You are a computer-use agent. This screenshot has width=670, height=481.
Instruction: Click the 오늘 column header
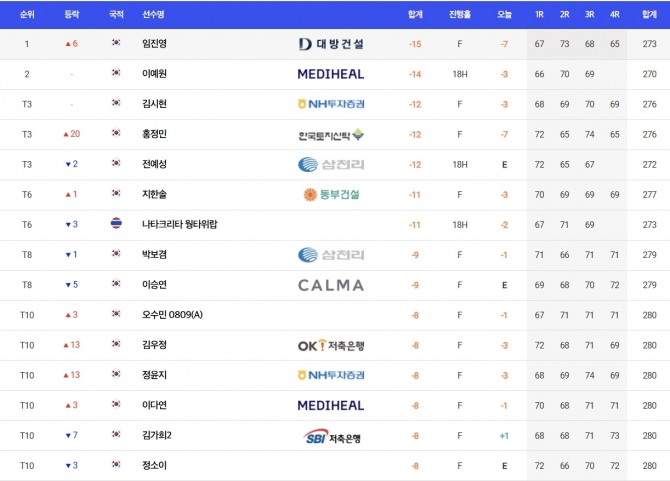[505, 15]
